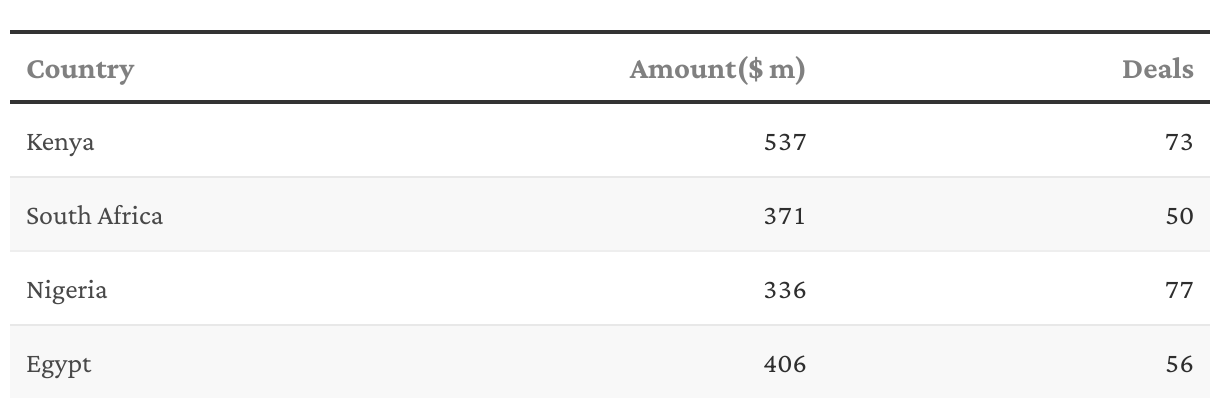The image size is (1220, 408).
Task: Click the Country column header
Action: point(80,69)
